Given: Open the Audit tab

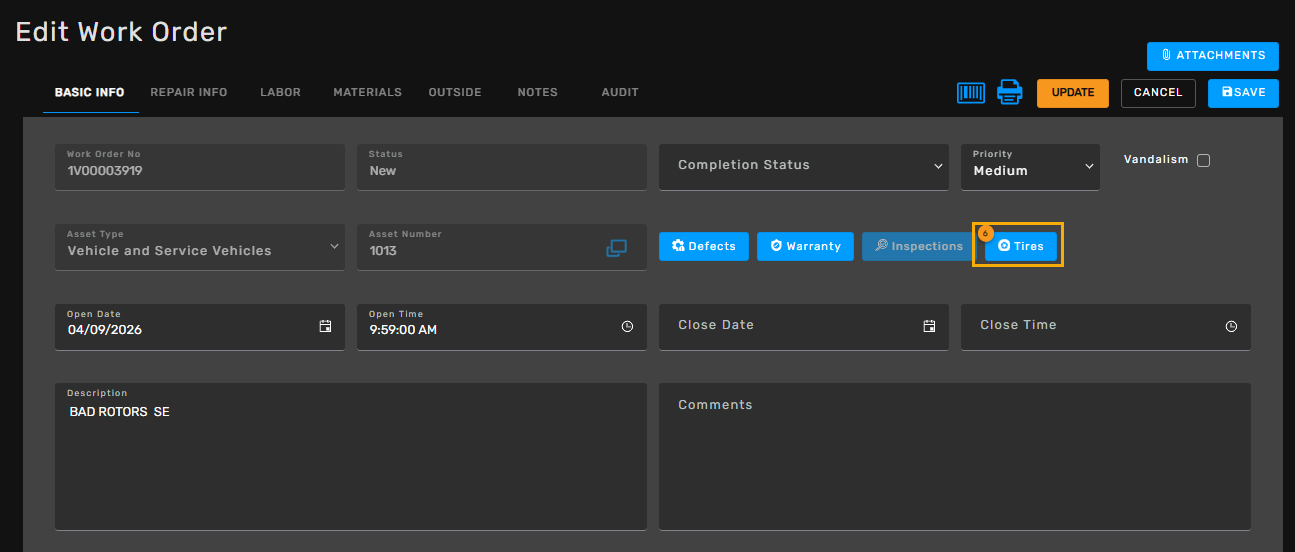Looking at the screenshot, I should tap(620, 92).
